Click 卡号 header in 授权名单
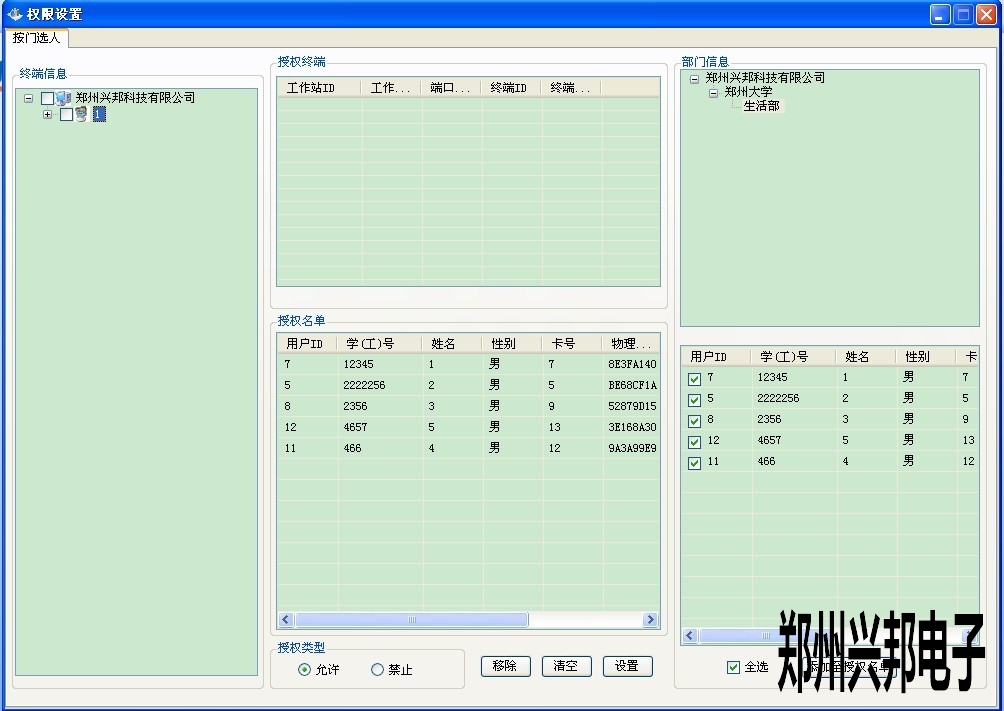 (x=572, y=344)
